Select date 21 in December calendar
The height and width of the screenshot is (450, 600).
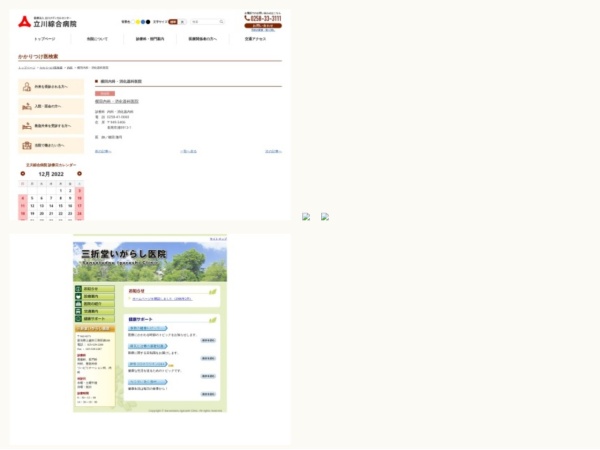pyautogui.click(x=51, y=214)
